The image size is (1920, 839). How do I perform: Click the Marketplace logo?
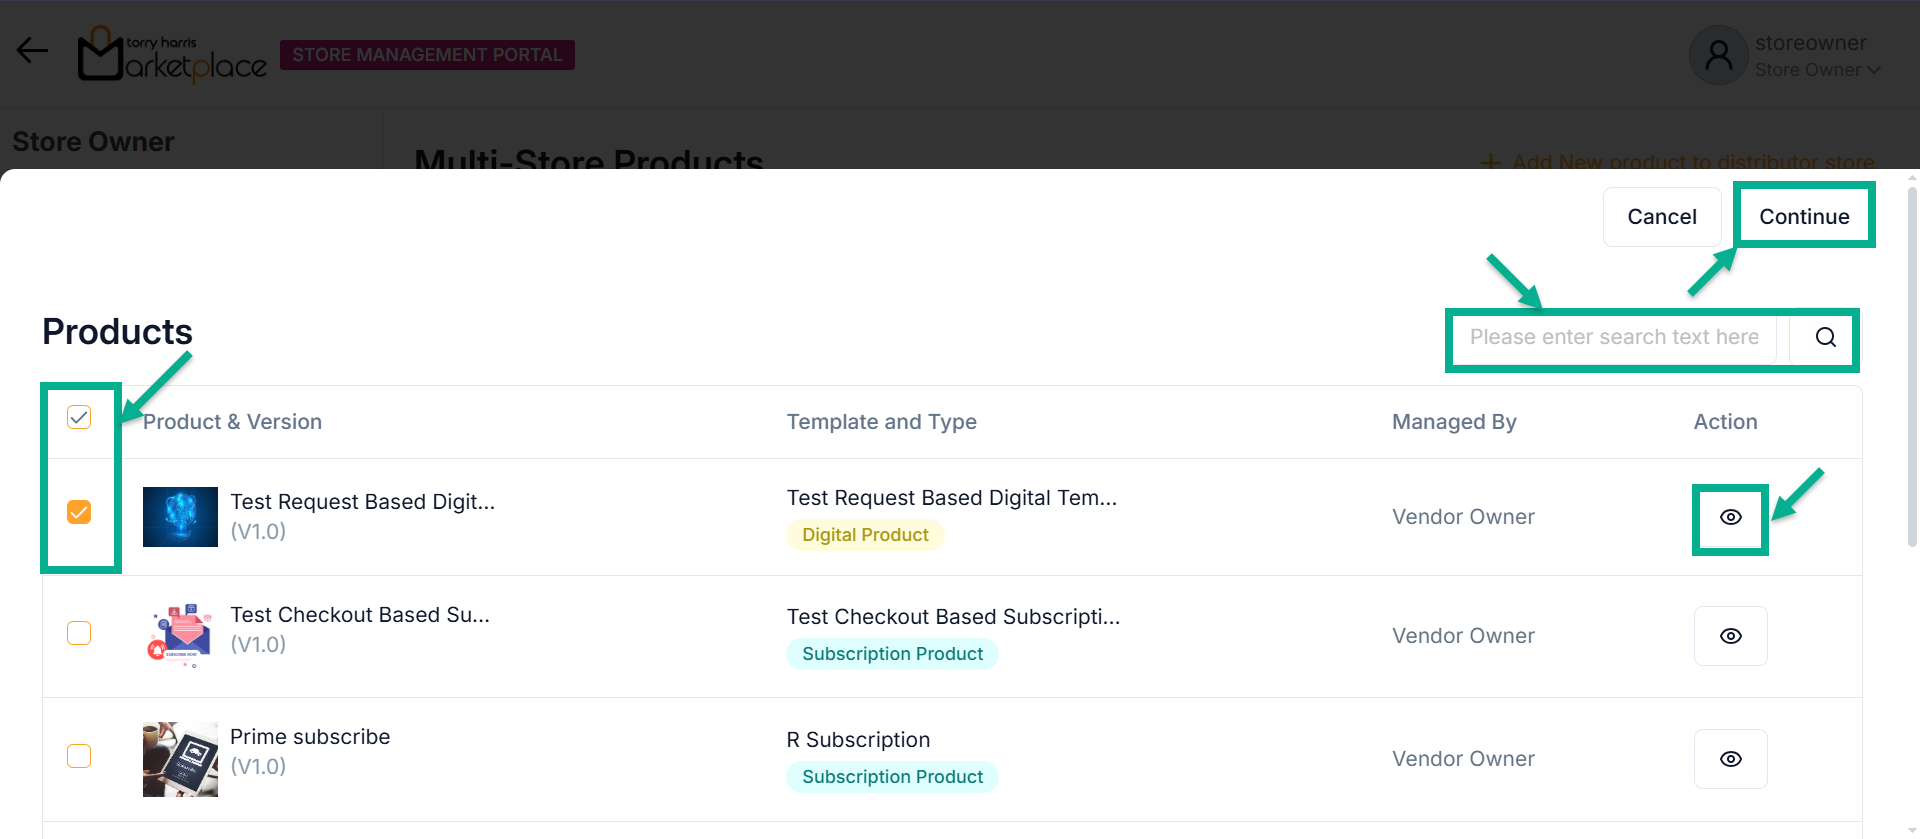click(172, 55)
